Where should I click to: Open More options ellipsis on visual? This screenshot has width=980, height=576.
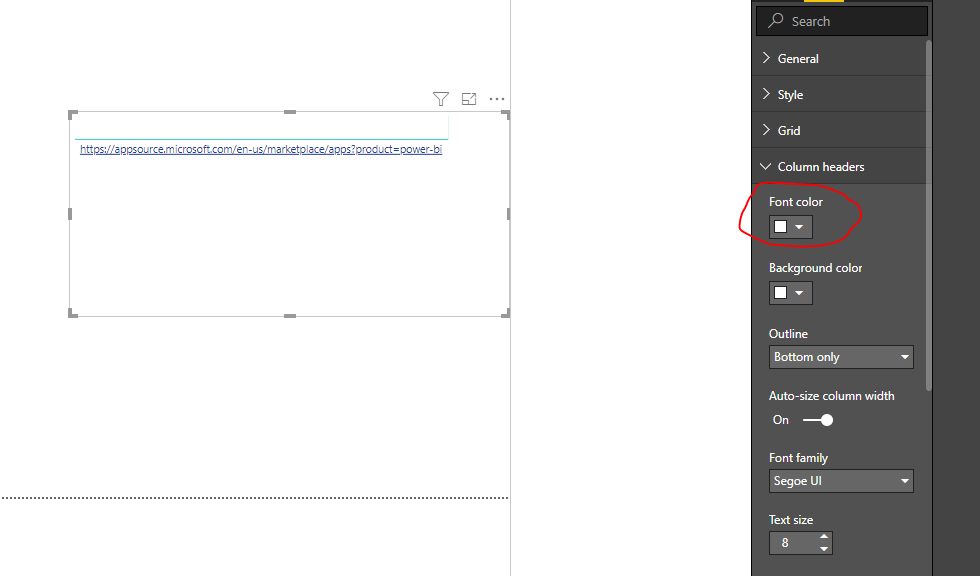[x=497, y=99]
